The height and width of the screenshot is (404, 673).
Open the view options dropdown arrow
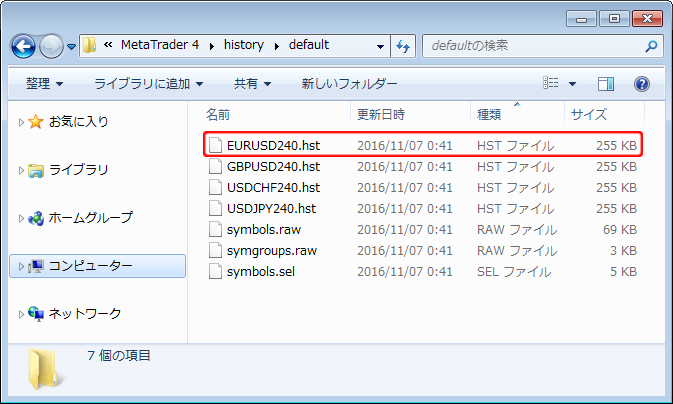572,84
